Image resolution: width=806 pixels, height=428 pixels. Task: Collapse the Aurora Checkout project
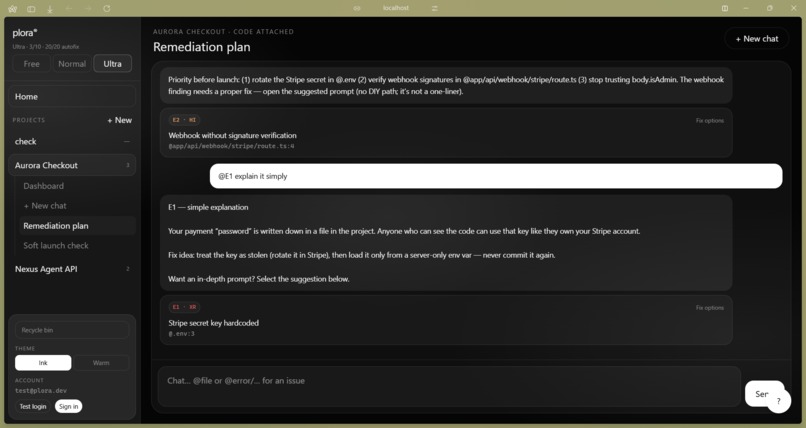72,165
